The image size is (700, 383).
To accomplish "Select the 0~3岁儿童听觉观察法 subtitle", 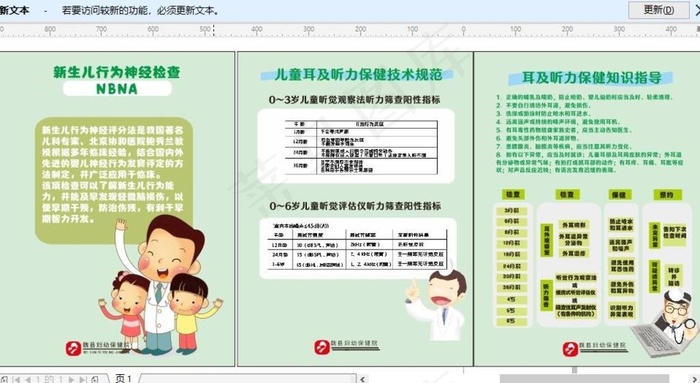I will (x=354, y=100).
